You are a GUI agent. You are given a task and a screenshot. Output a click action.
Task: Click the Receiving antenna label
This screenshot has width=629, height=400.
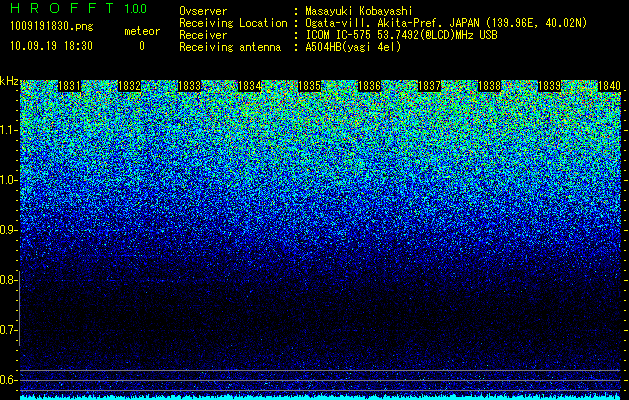coord(230,47)
